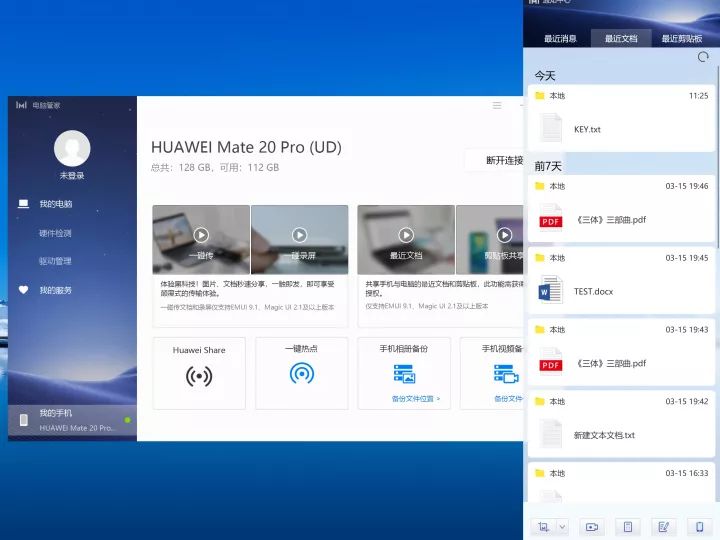This screenshot has height=540, width=720.
Task: Play the 一碰录屏 video
Action: click(299, 235)
